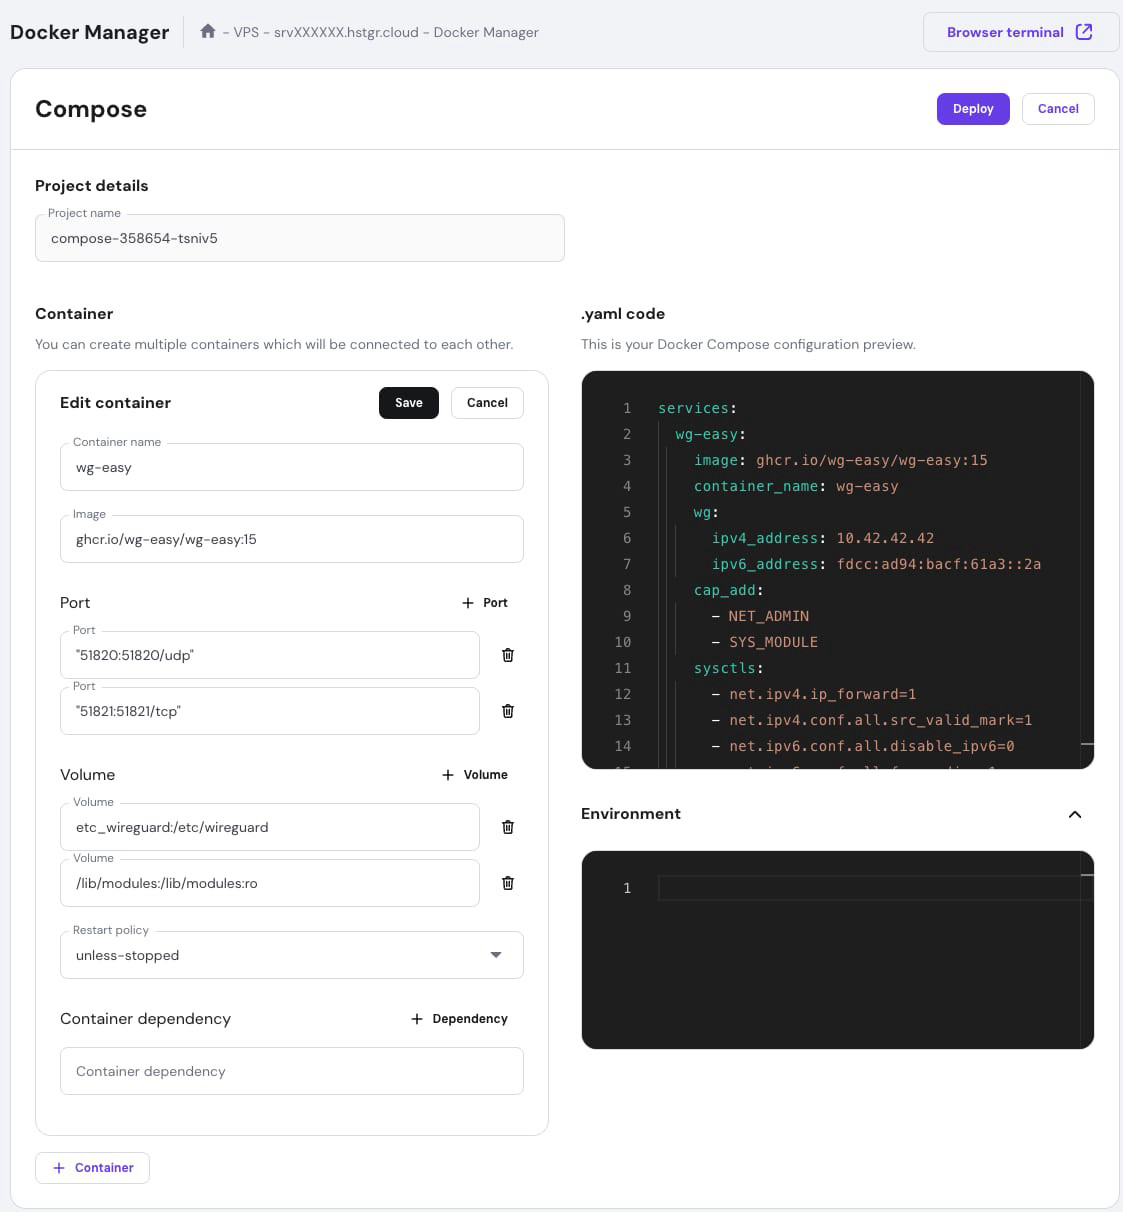This screenshot has height=1212, width=1123.
Task: Cancel the container edit
Action: coord(487,403)
